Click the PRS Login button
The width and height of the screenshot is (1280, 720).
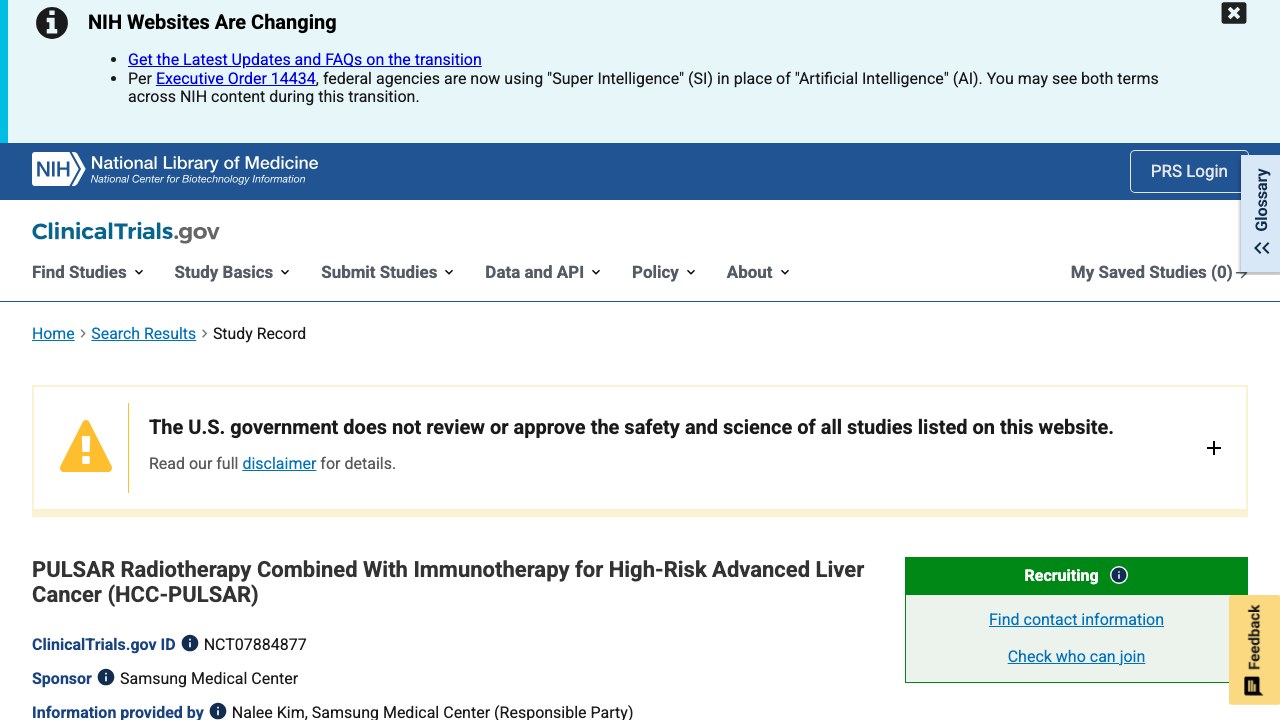point(1189,171)
